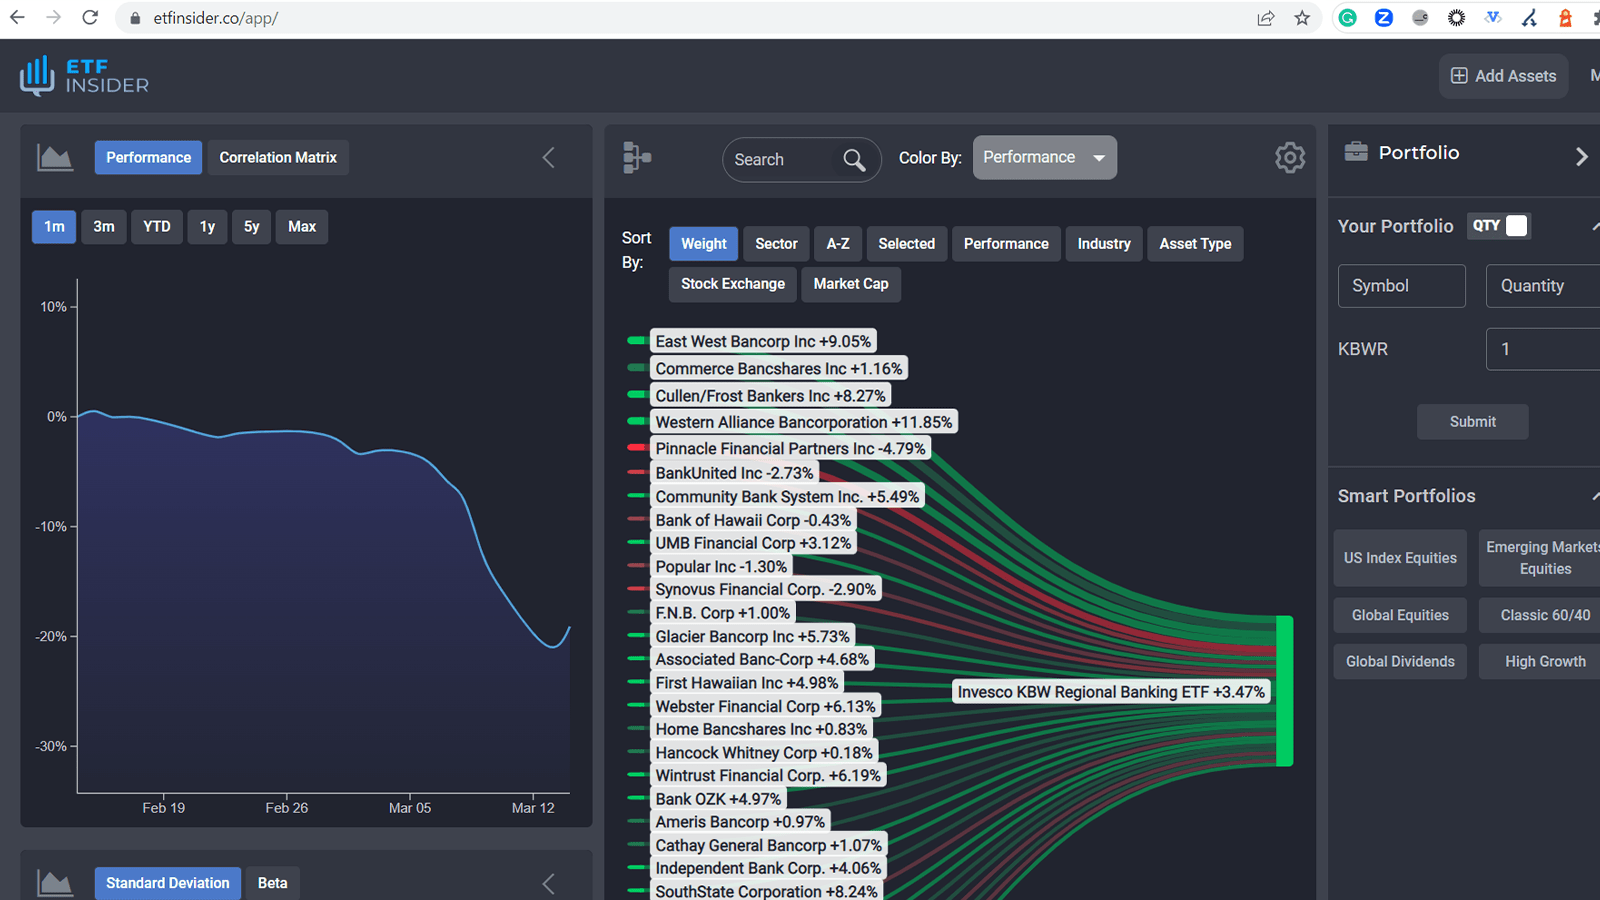The height and width of the screenshot is (900, 1600).
Task: Sort holdings by Sector
Action: coord(776,244)
